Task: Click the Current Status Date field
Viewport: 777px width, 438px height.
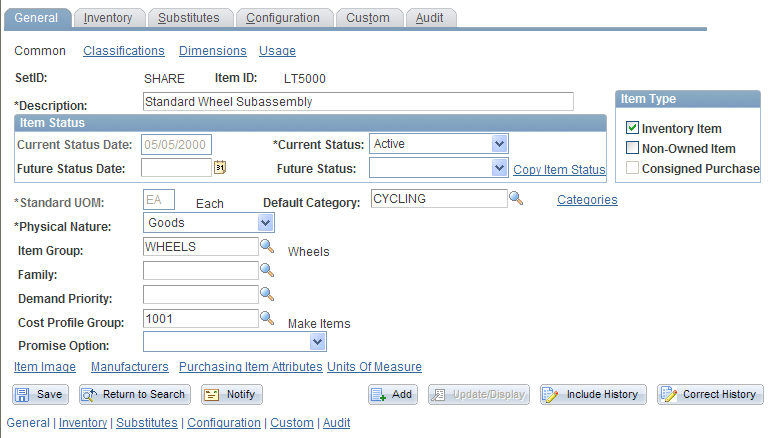Action: point(176,144)
